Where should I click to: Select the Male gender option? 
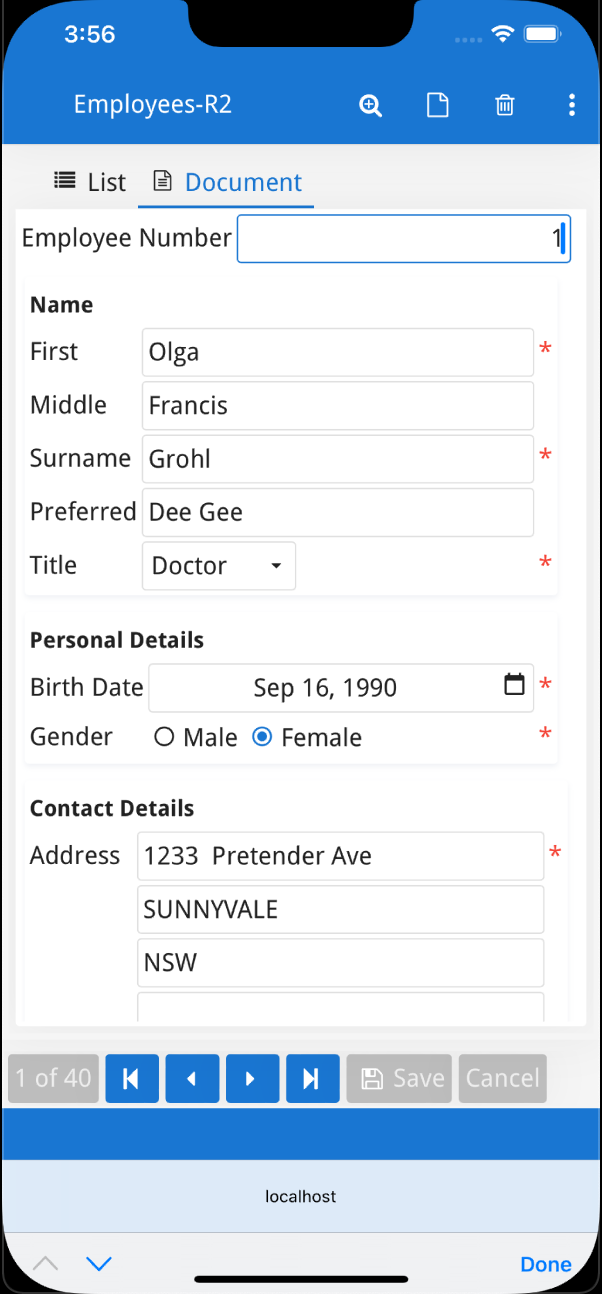point(163,736)
